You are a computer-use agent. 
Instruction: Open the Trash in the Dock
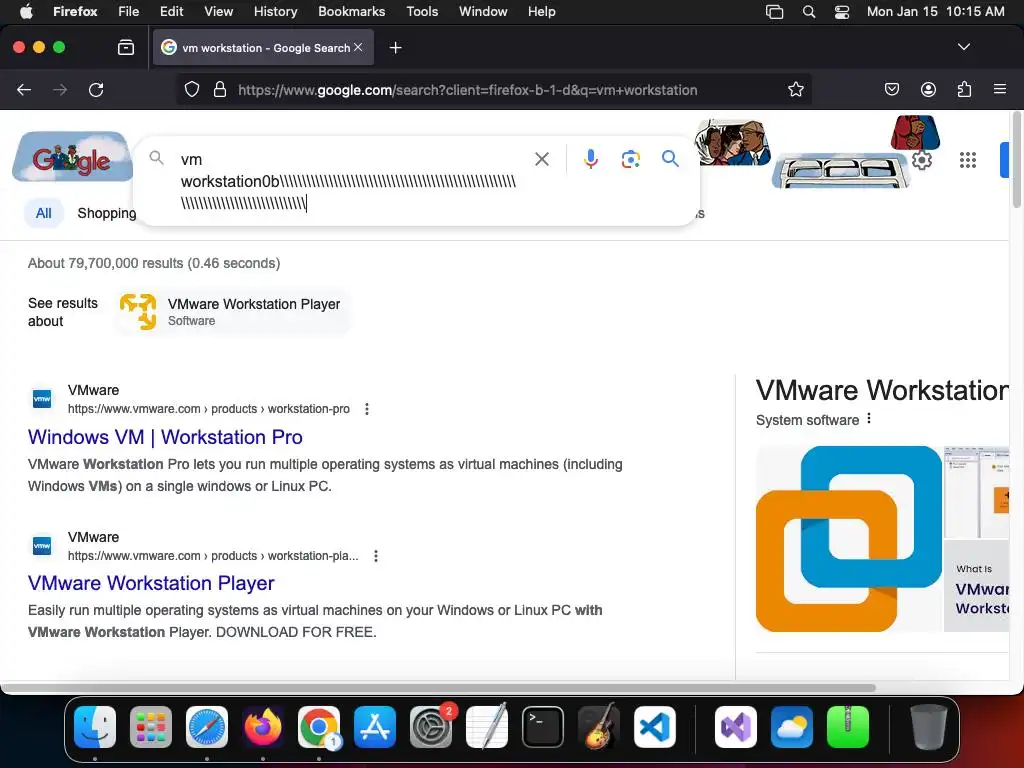click(x=928, y=727)
